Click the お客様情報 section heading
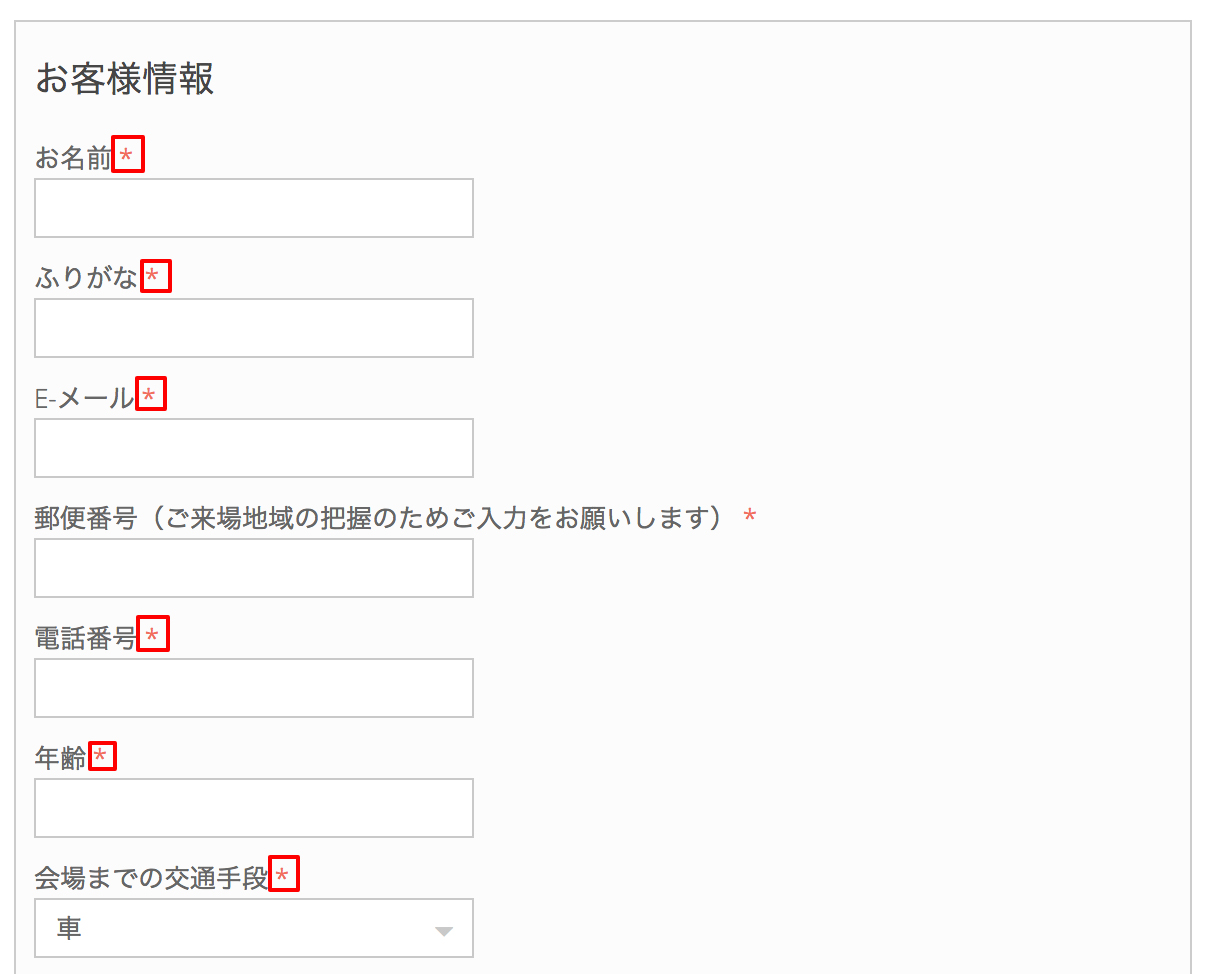The height and width of the screenshot is (974, 1222). (x=125, y=79)
